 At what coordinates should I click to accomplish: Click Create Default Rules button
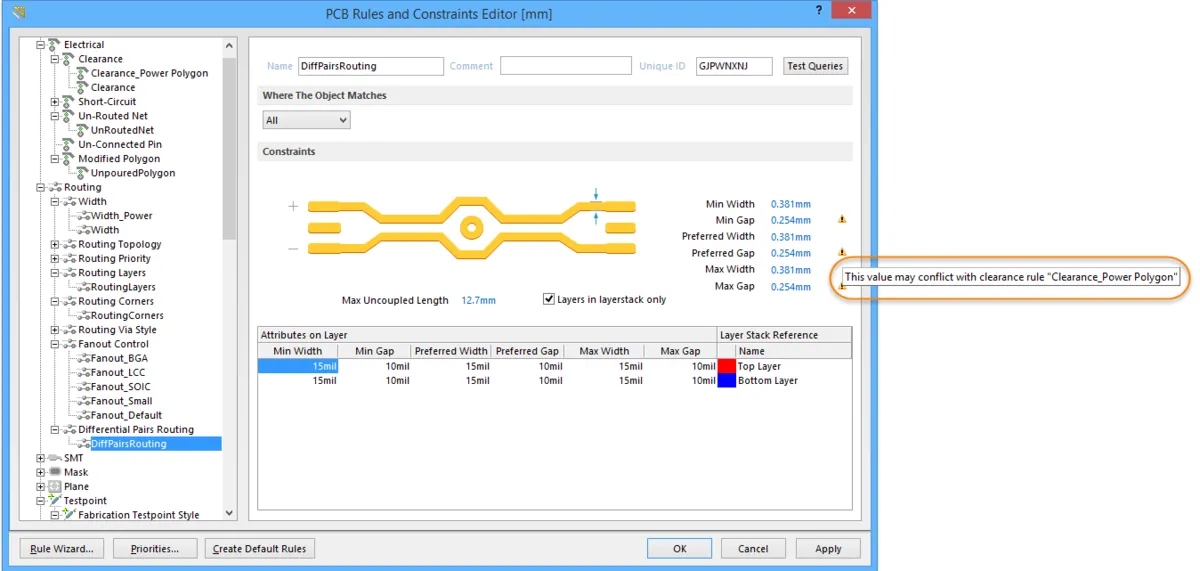(x=260, y=548)
